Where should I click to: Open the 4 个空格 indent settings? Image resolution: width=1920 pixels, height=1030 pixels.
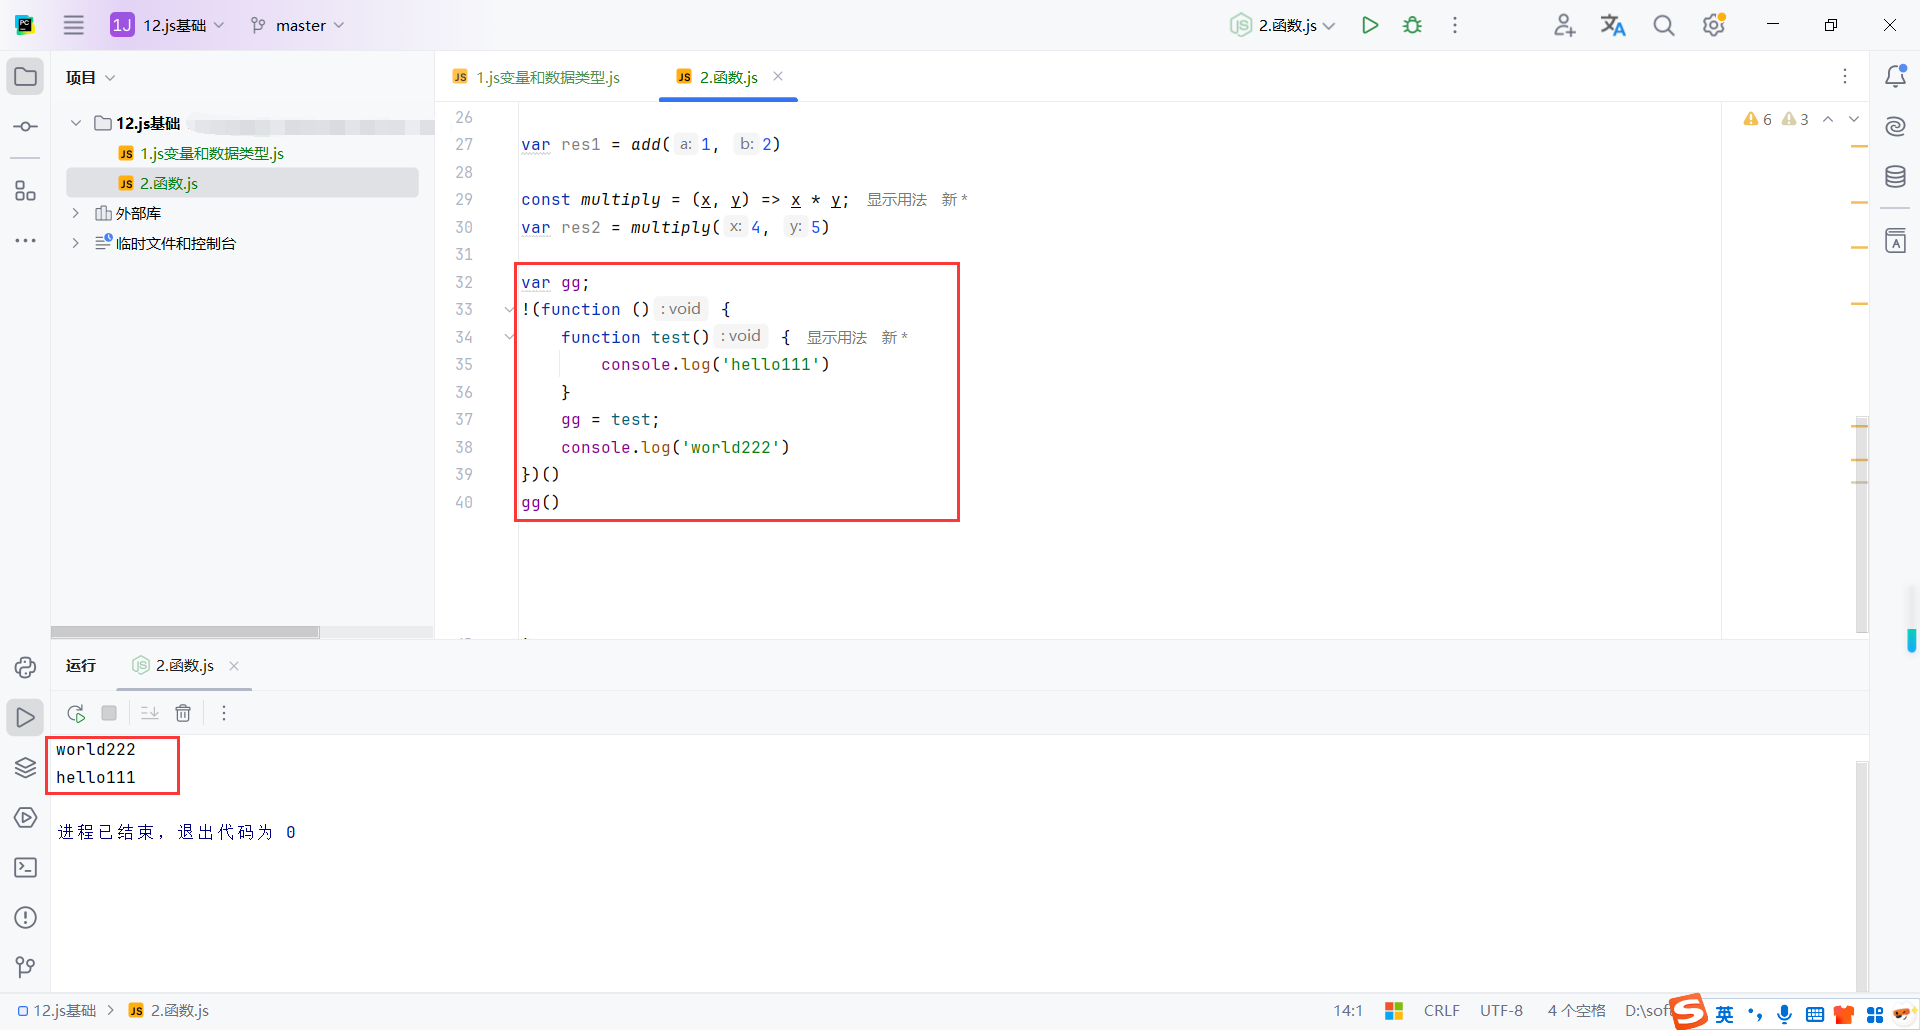1577,1011
